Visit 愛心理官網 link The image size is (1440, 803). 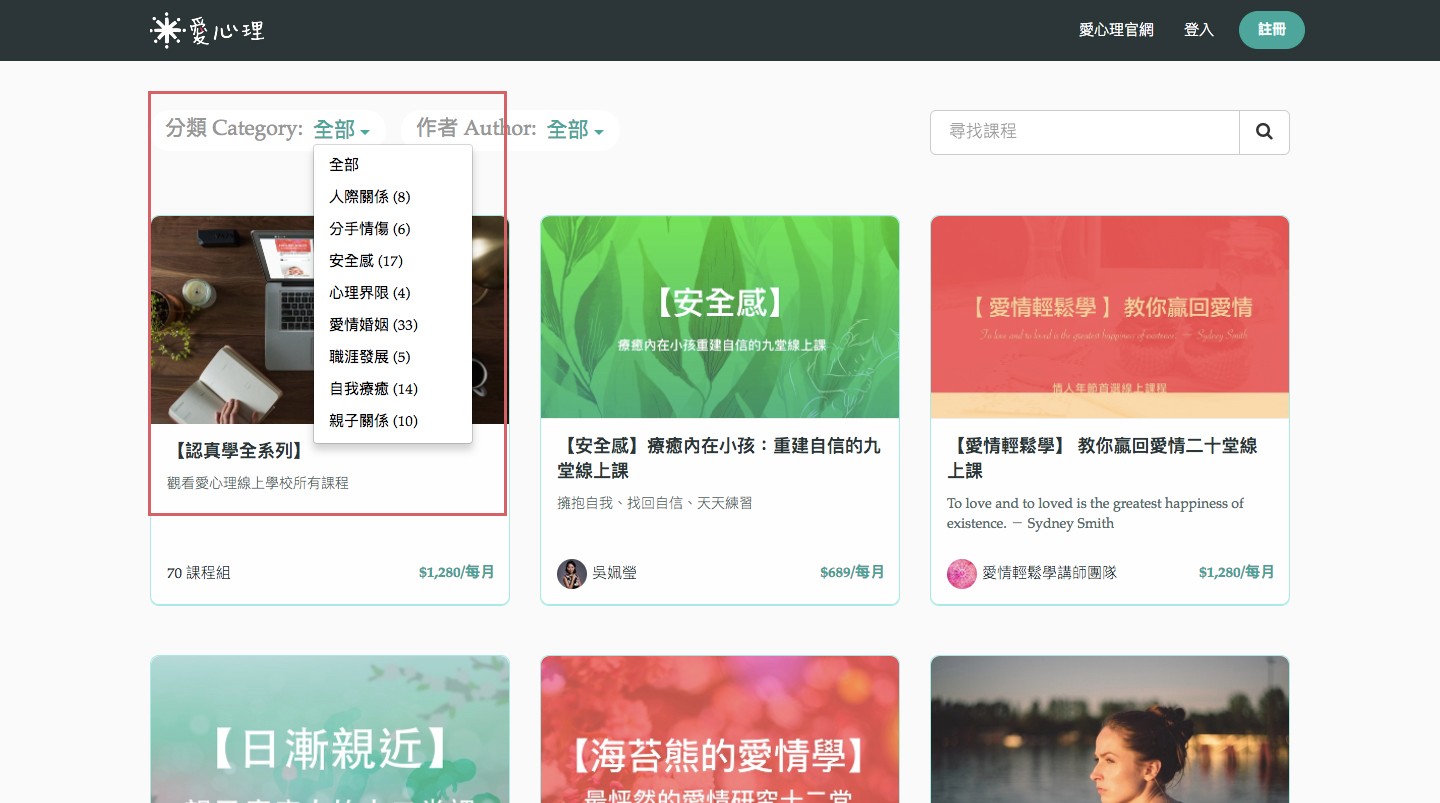pyautogui.click(x=1116, y=30)
